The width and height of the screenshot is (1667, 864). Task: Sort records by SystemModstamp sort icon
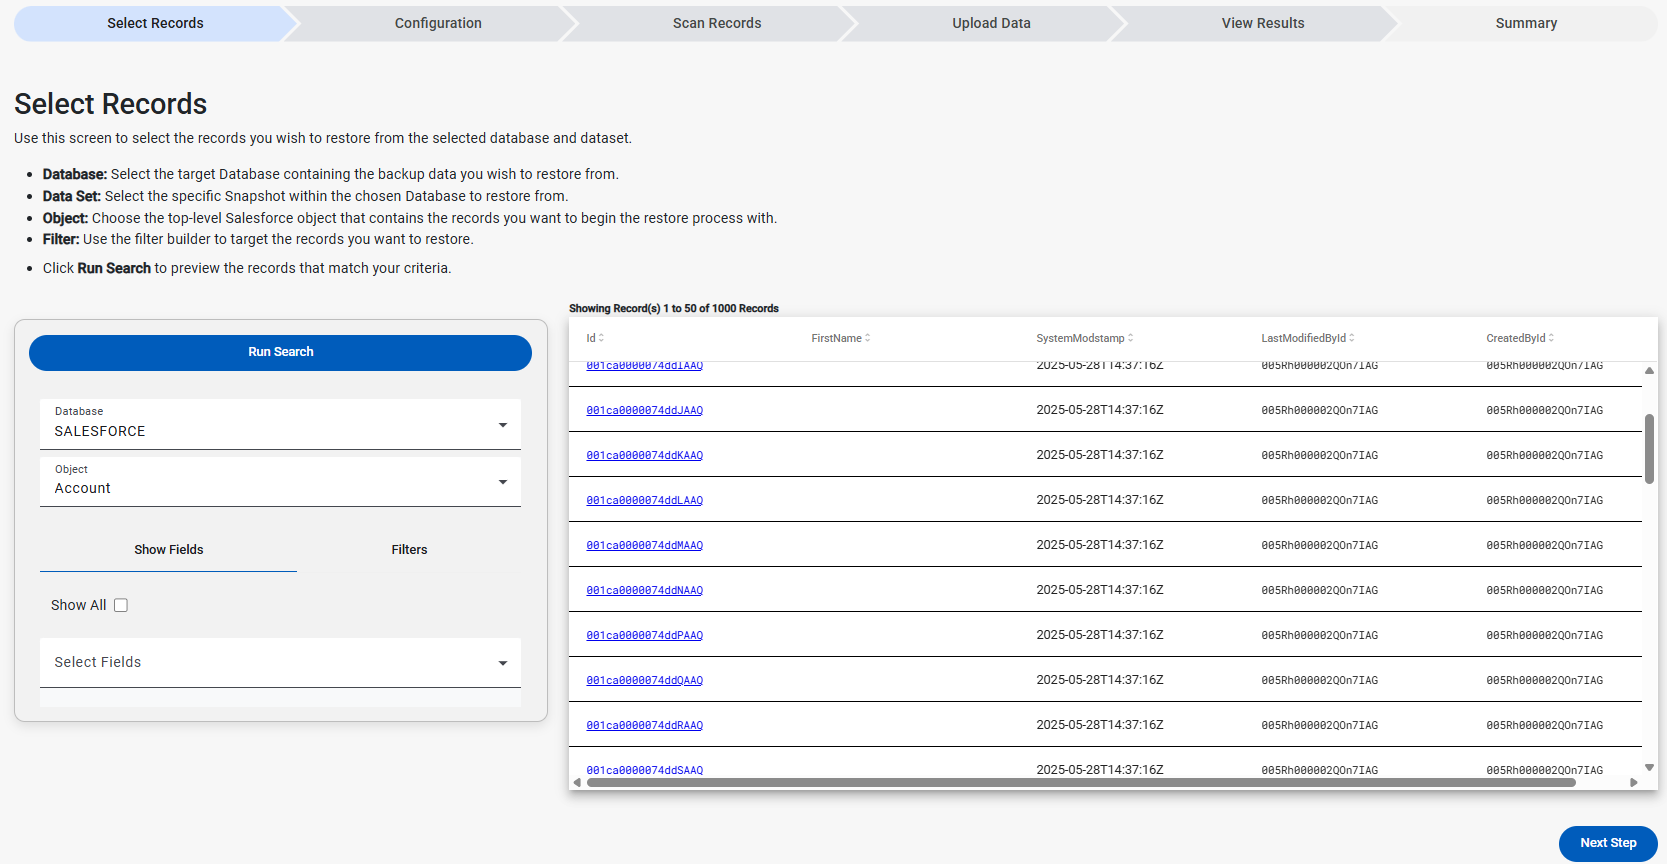click(x=1131, y=338)
